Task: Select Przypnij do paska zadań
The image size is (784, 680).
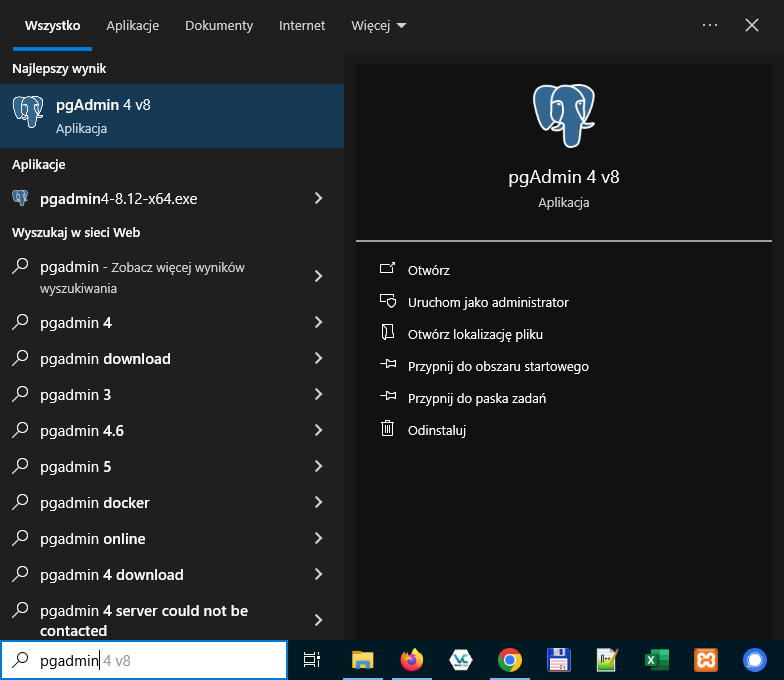Action: coord(476,398)
